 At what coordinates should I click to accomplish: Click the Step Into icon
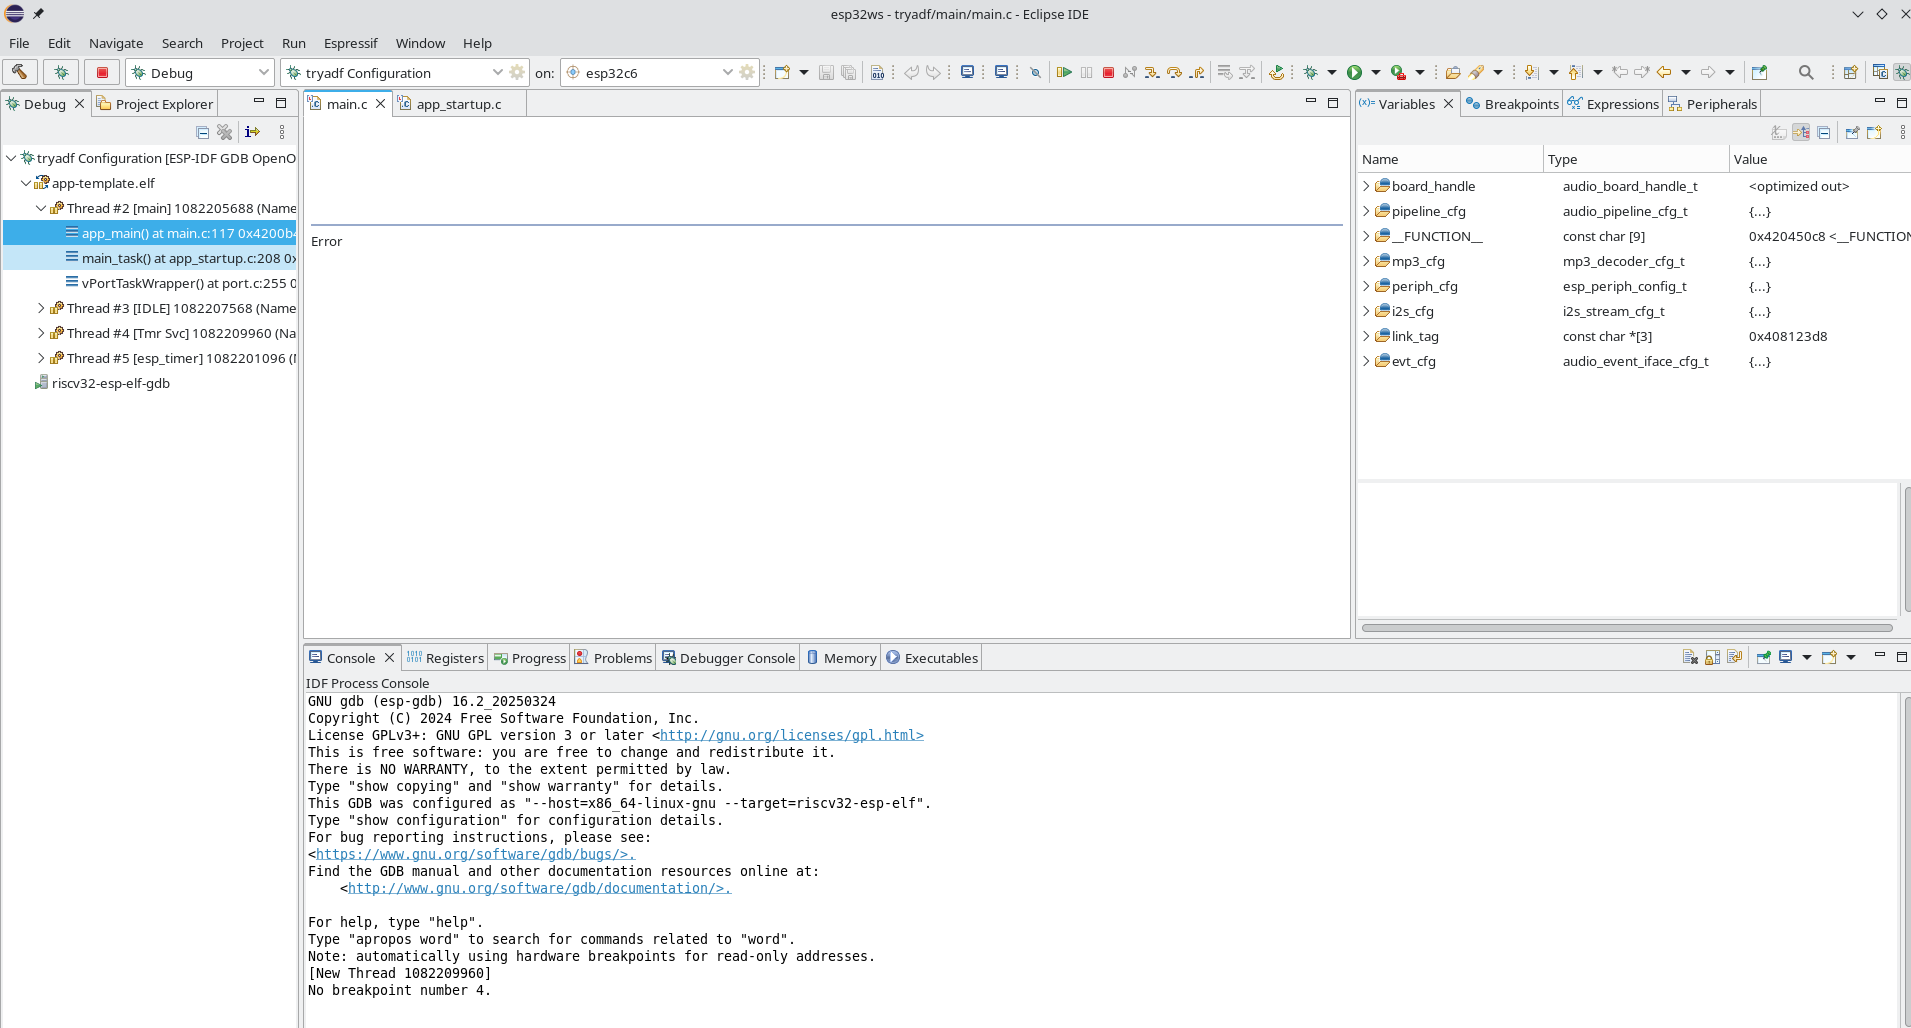point(1152,72)
